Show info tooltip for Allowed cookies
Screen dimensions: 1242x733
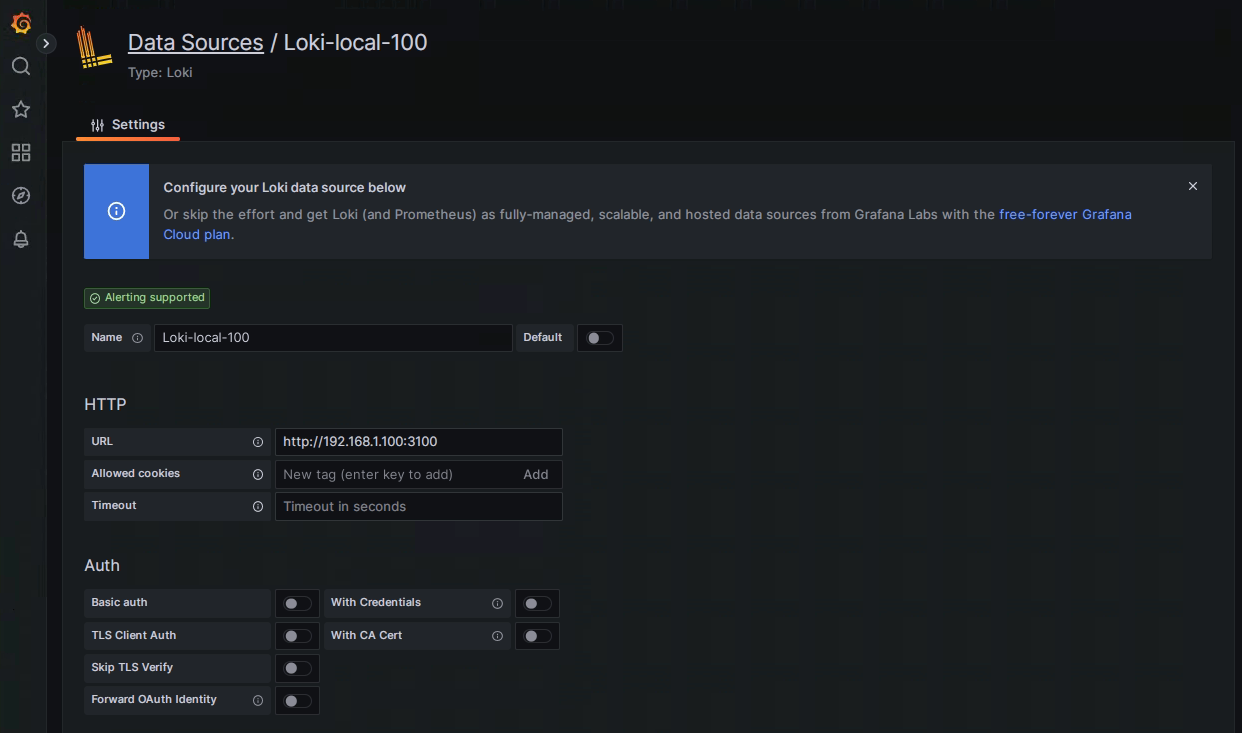258,474
